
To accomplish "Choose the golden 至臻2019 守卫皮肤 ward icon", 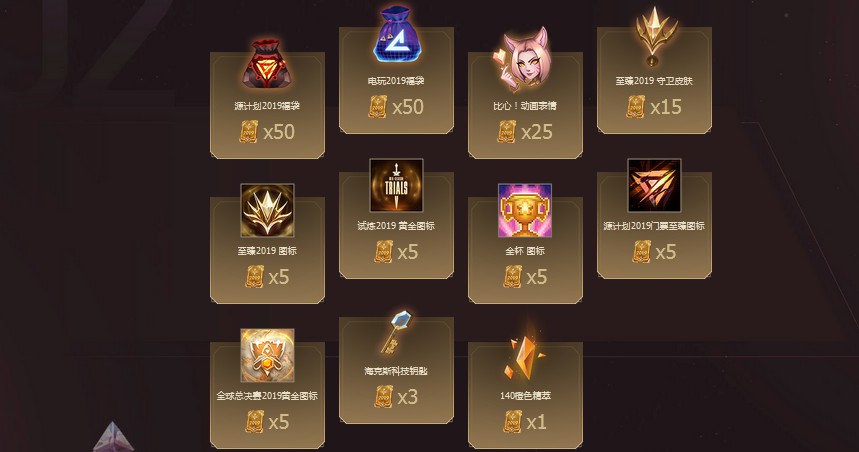I will tap(655, 36).
